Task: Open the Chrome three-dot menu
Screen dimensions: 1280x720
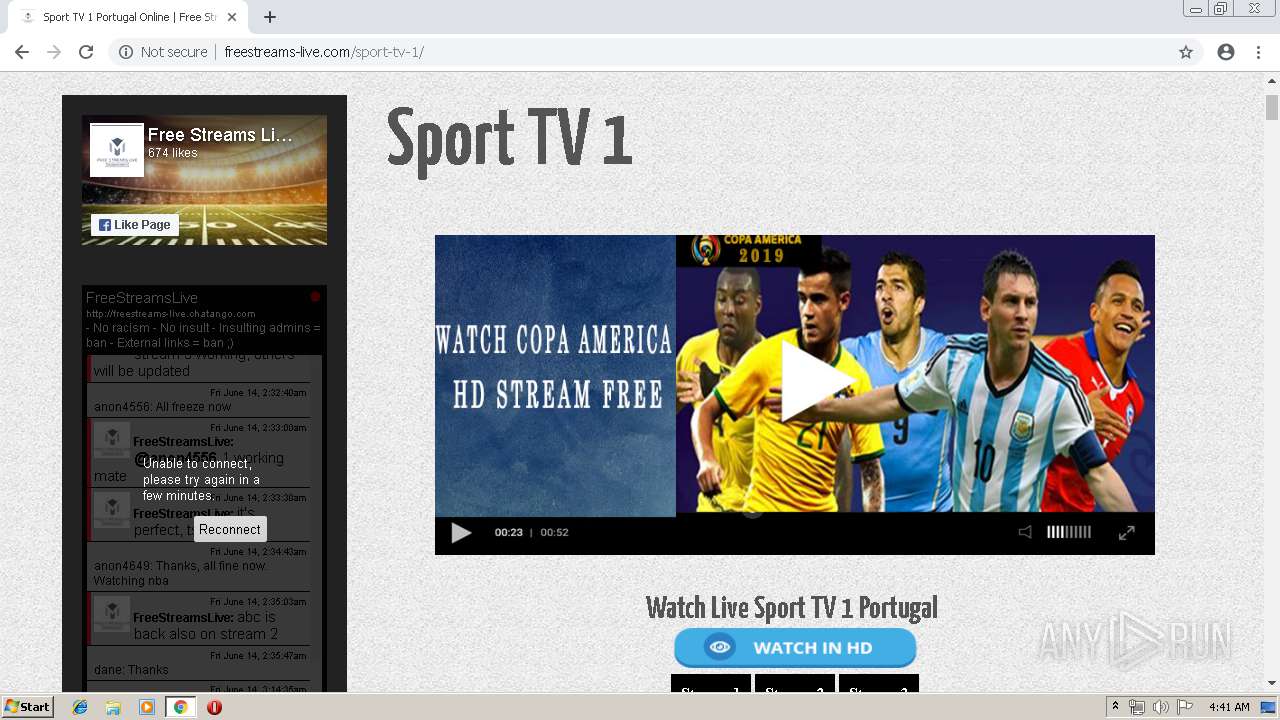Action: coord(1258,52)
